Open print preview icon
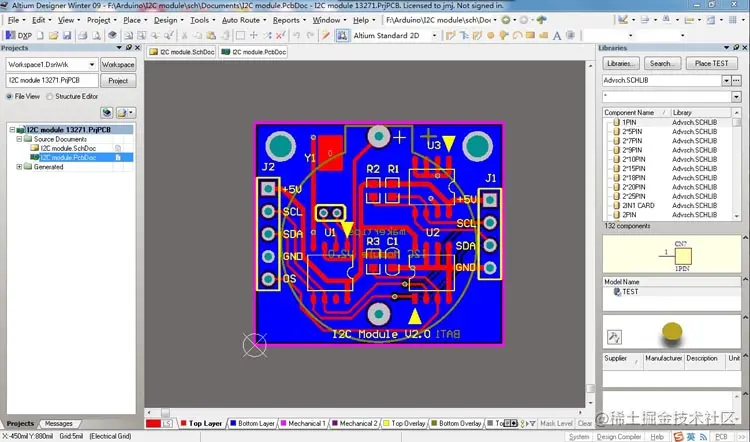Screen dimensions: 750x442 coord(96,35)
